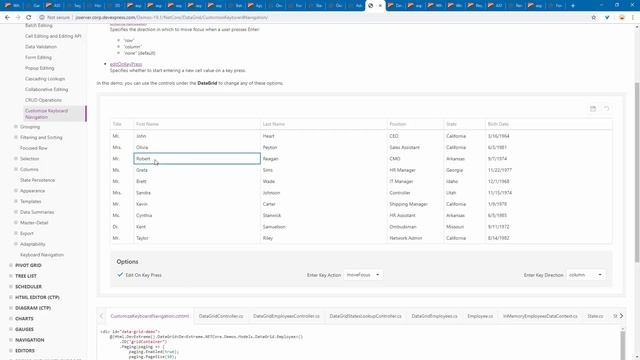Toggle the Edit On Key Press checkbox

(x=120, y=275)
